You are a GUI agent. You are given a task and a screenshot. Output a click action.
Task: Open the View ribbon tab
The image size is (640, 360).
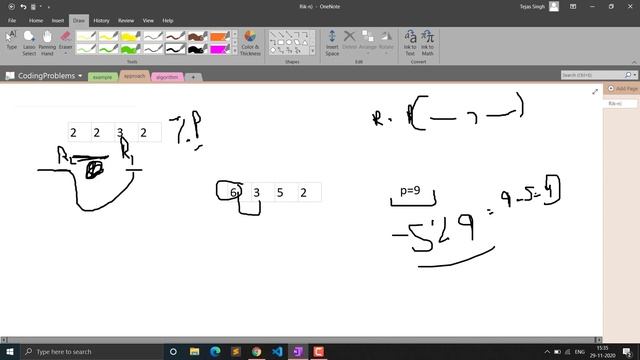(148, 20)
